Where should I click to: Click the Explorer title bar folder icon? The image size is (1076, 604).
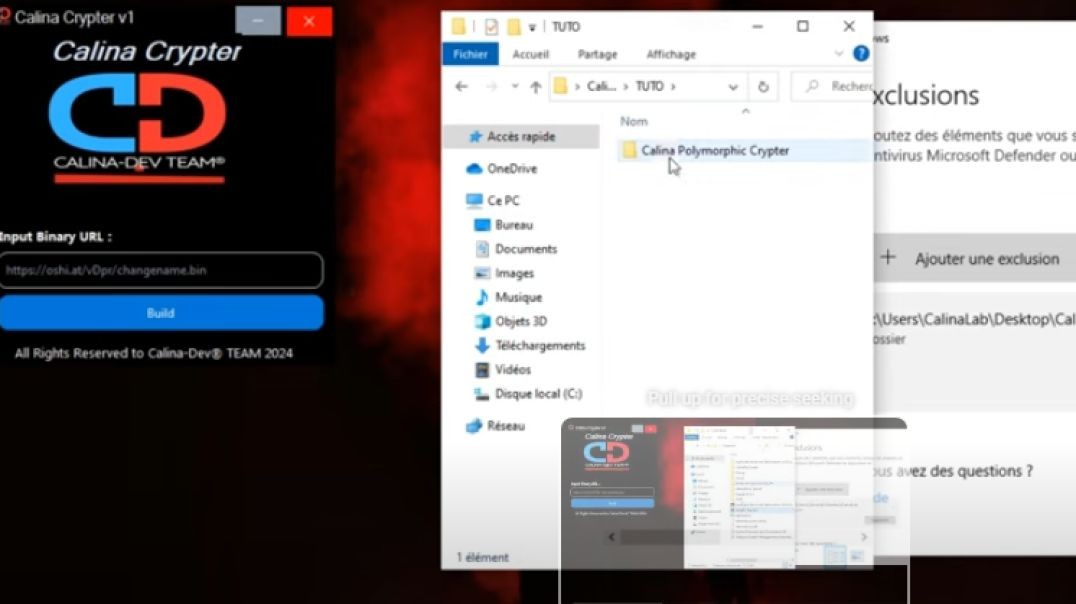click(458, 27)
